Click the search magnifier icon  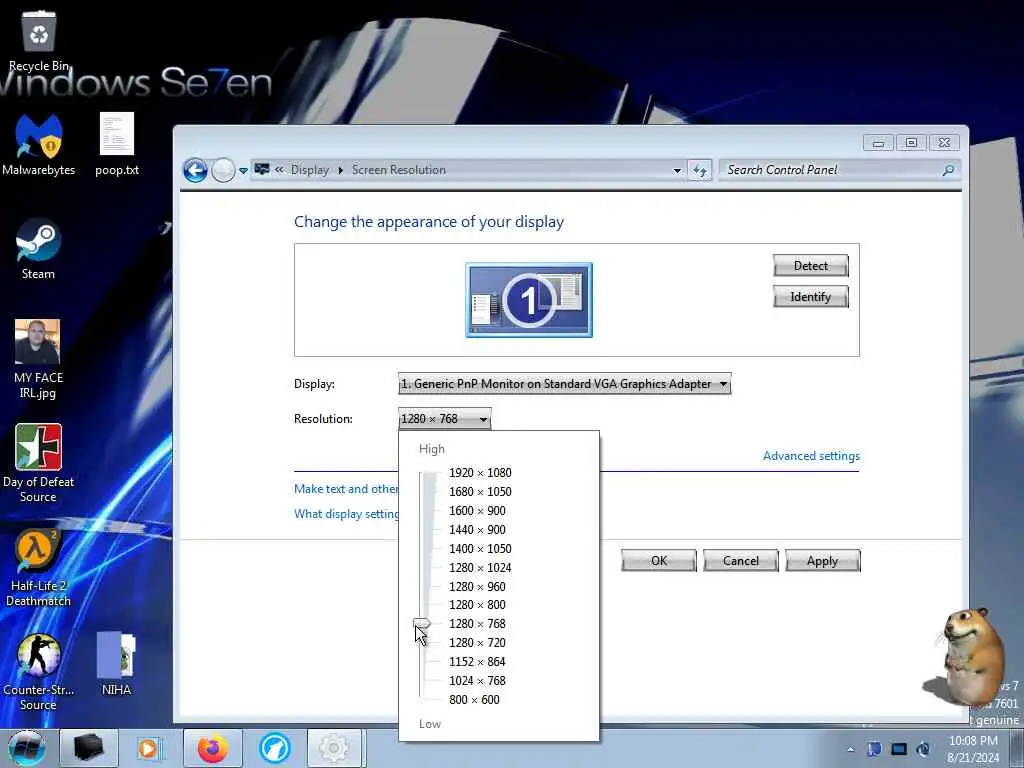click(948, 170)
